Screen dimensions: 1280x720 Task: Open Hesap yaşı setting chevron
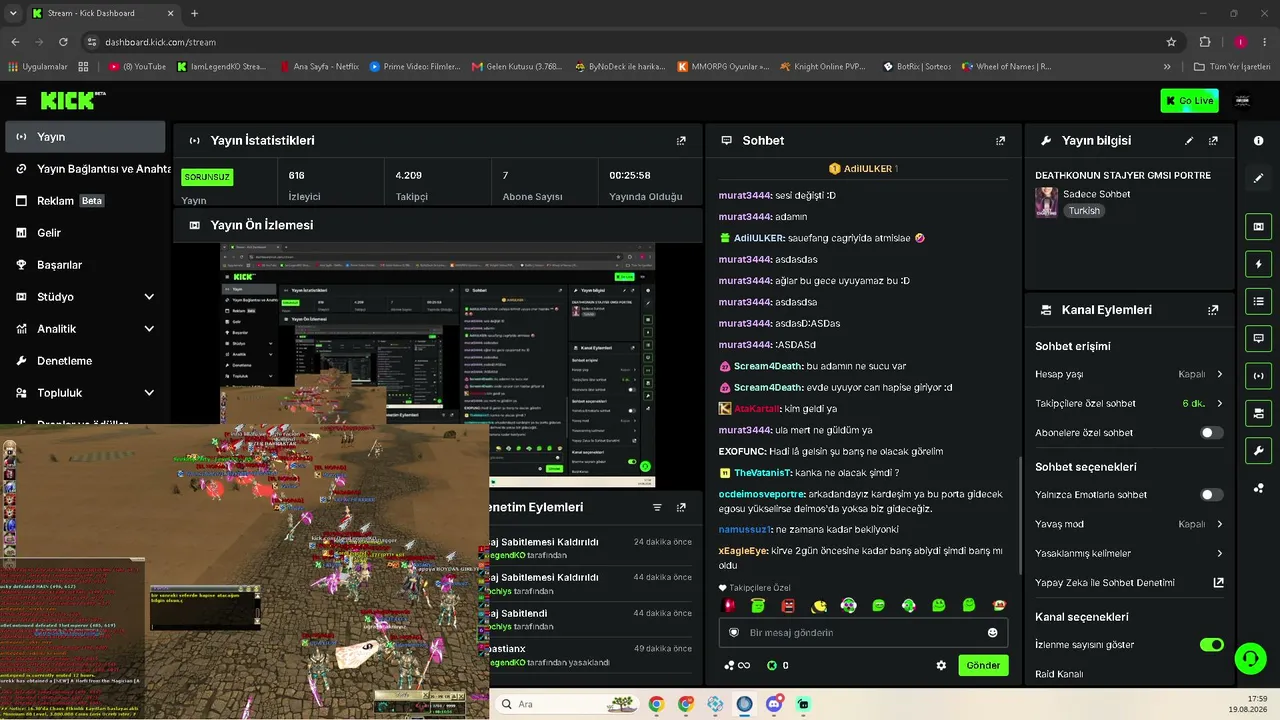[1219, 374]
